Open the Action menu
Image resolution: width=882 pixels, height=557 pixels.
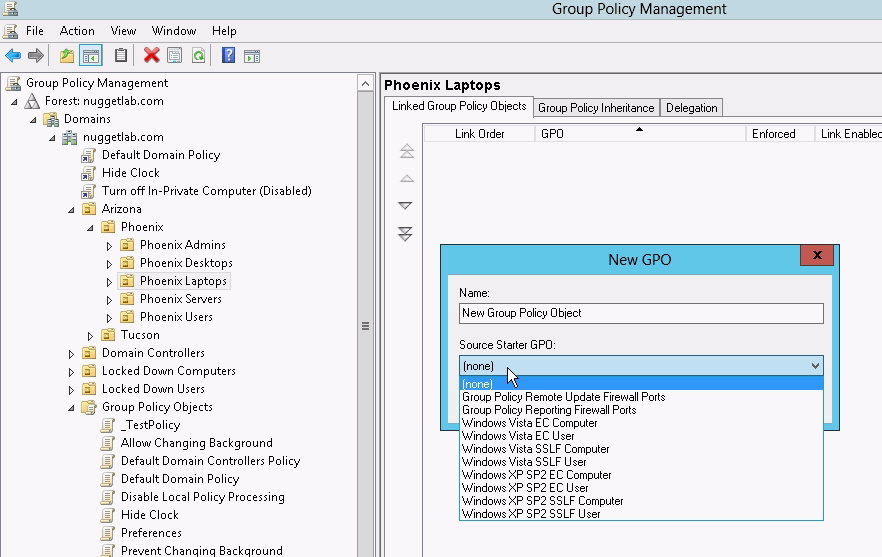click(x=77, y=31)
